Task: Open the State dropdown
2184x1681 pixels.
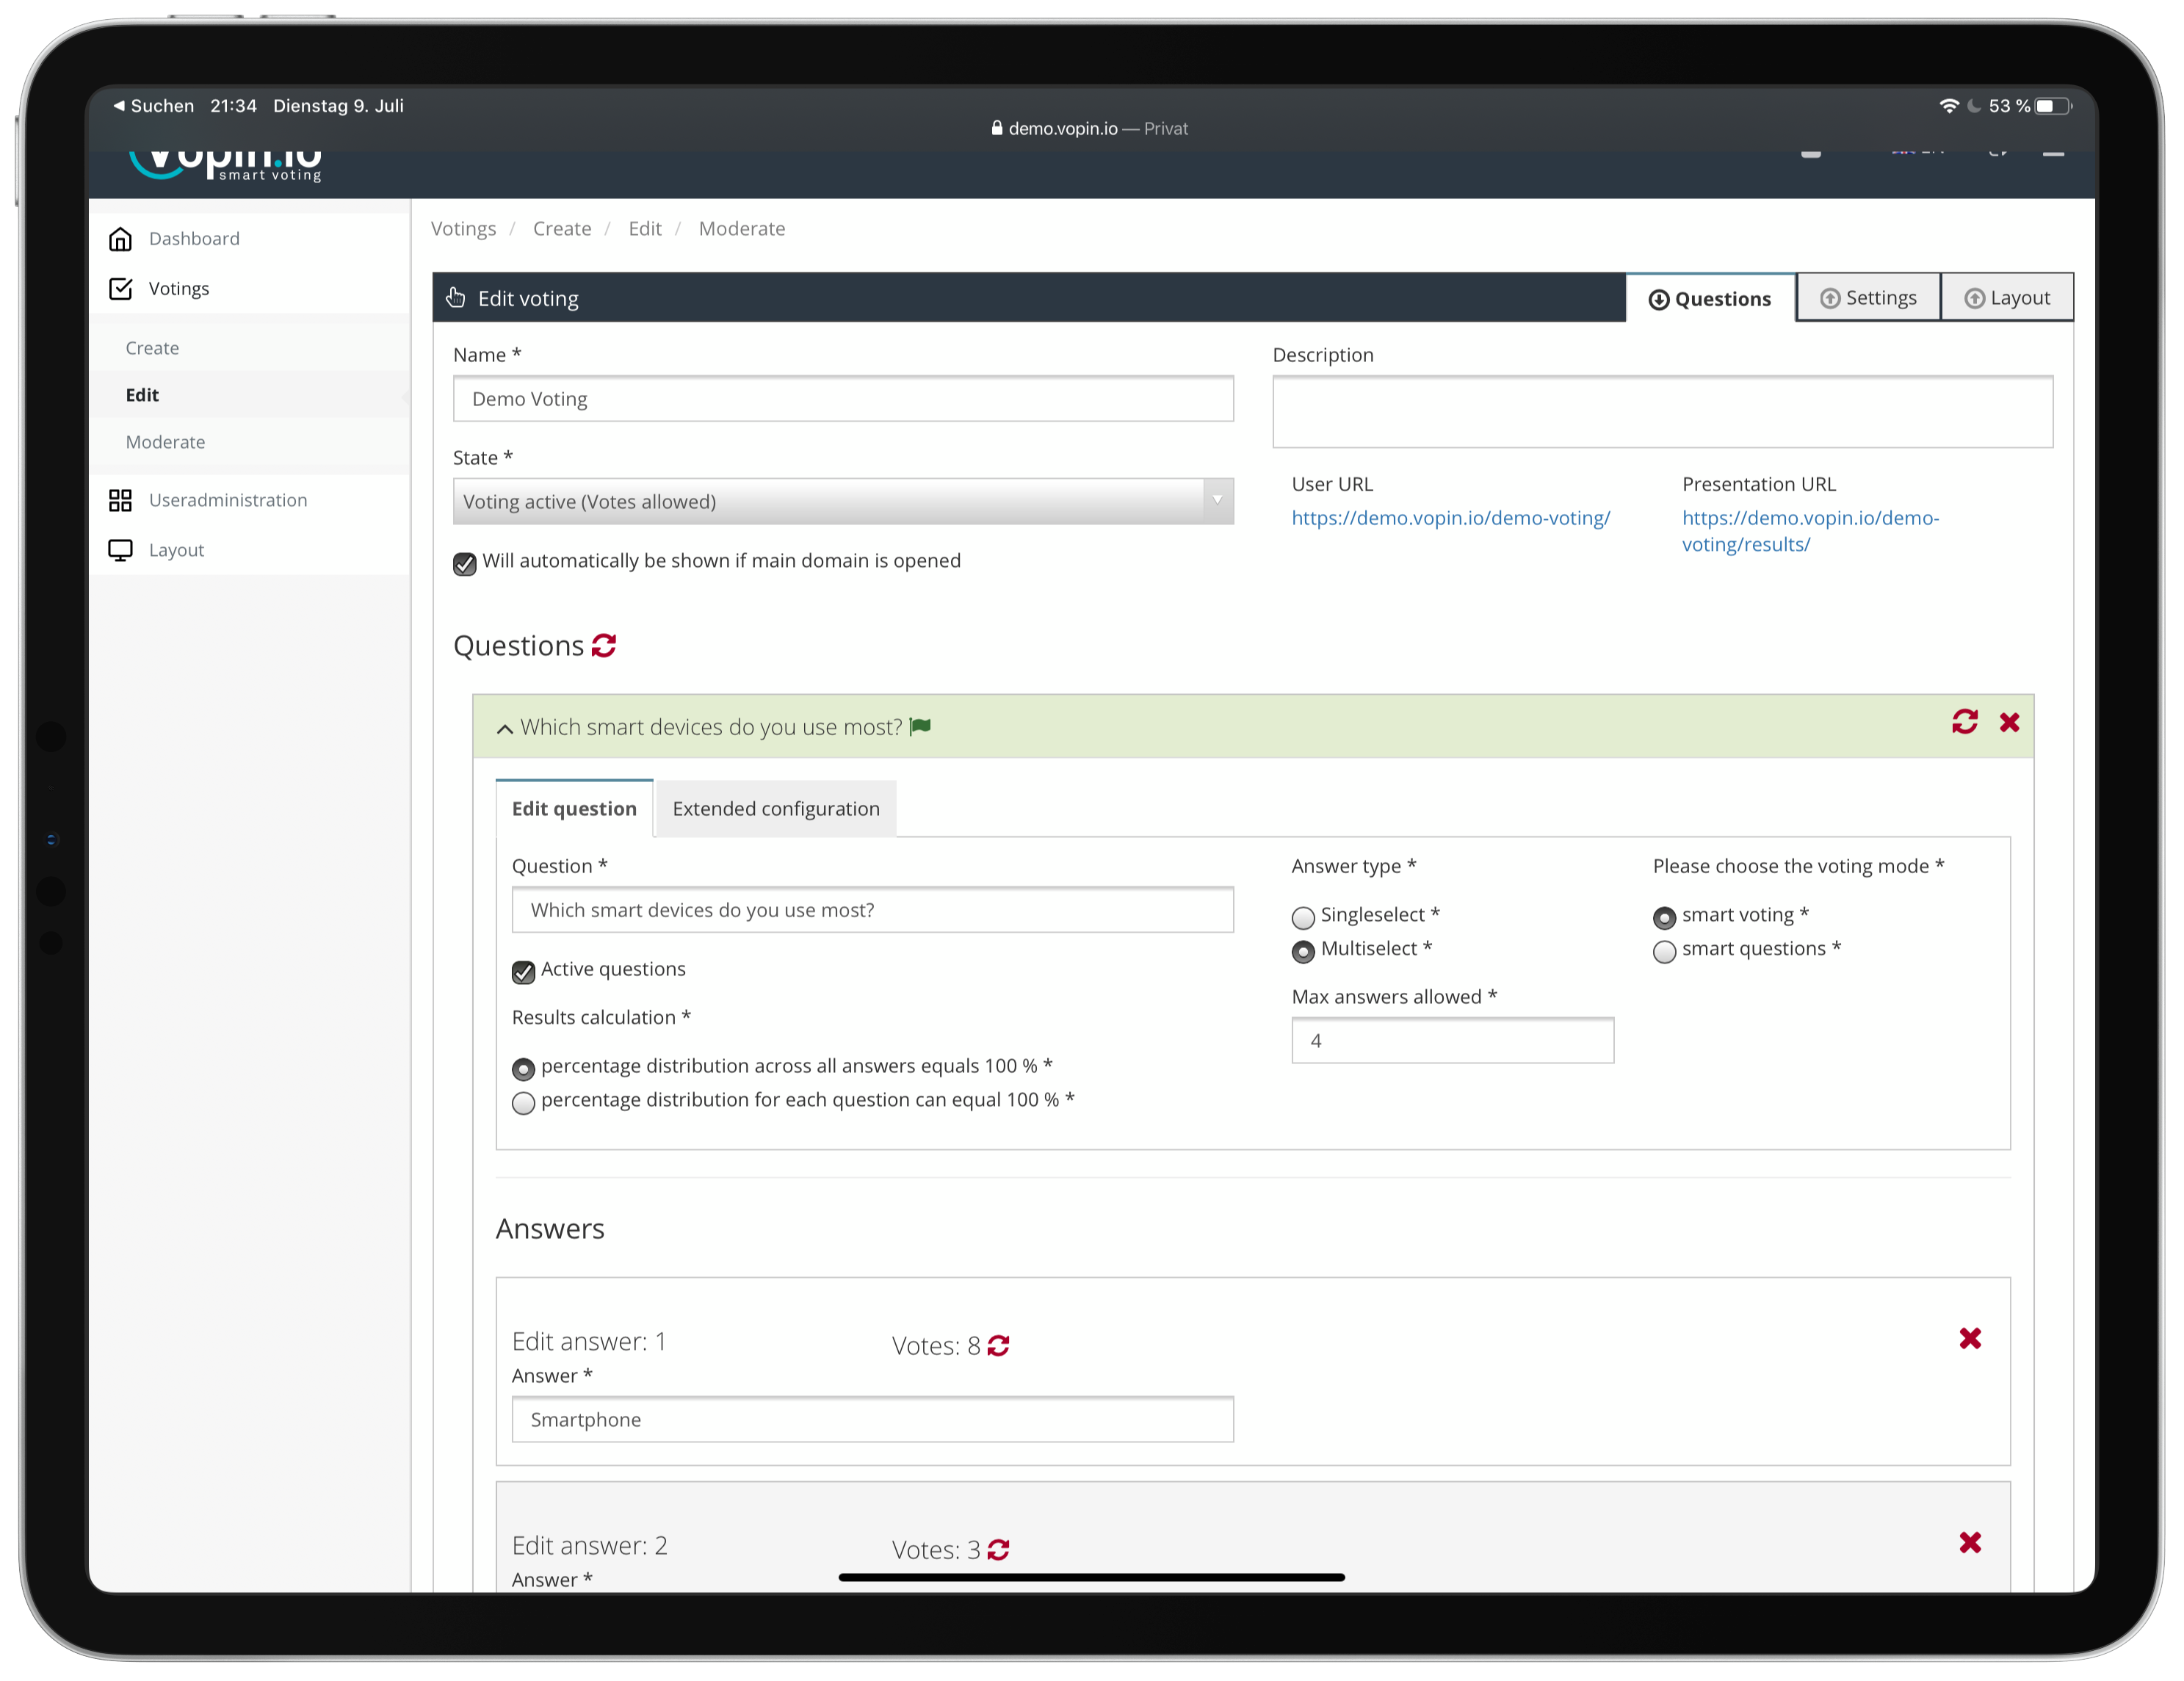Action: pos(842,502)
